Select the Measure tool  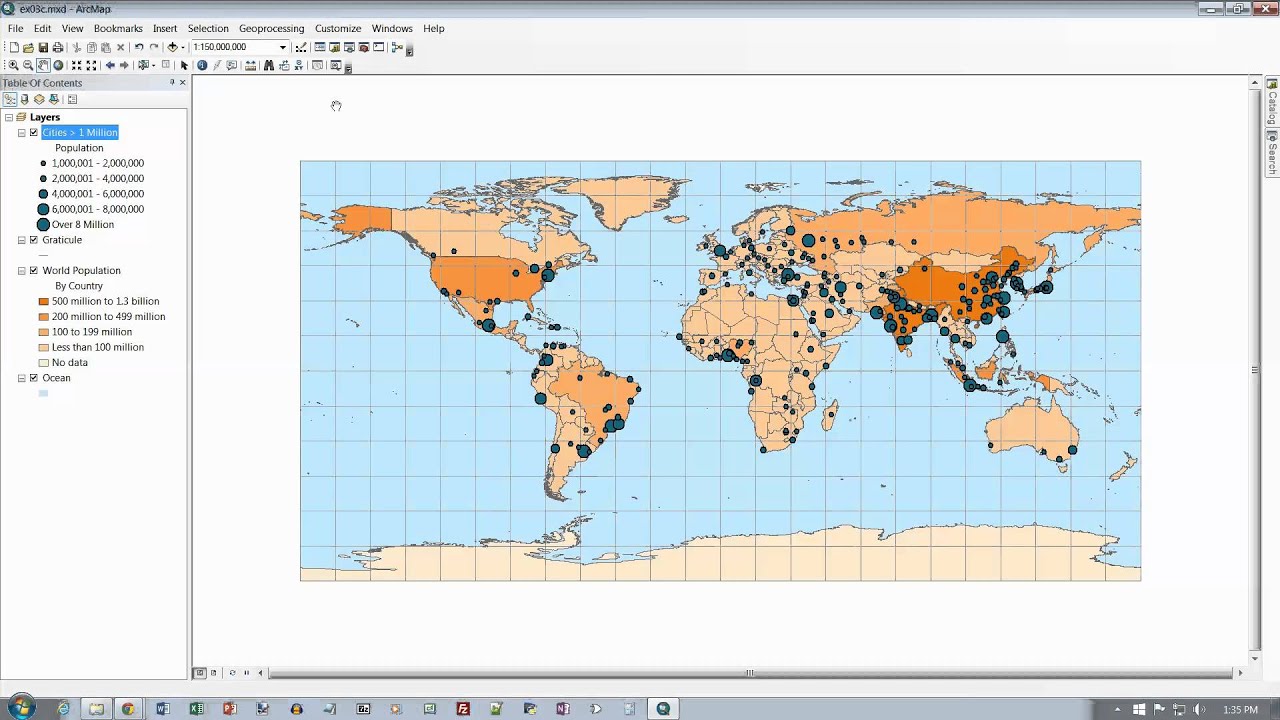tap(251, 65)
